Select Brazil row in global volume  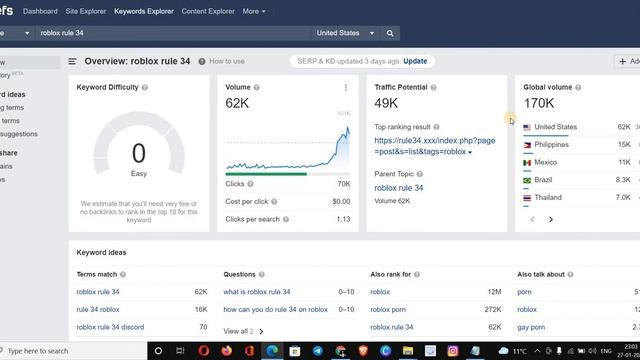(x=543, y=180)
